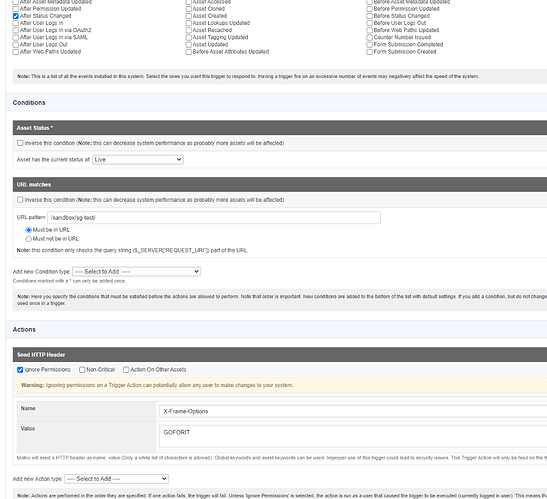Screen dimensions: 547x499
Task: Open the Add new Condition type dropdown
Action: coord(136,271)
